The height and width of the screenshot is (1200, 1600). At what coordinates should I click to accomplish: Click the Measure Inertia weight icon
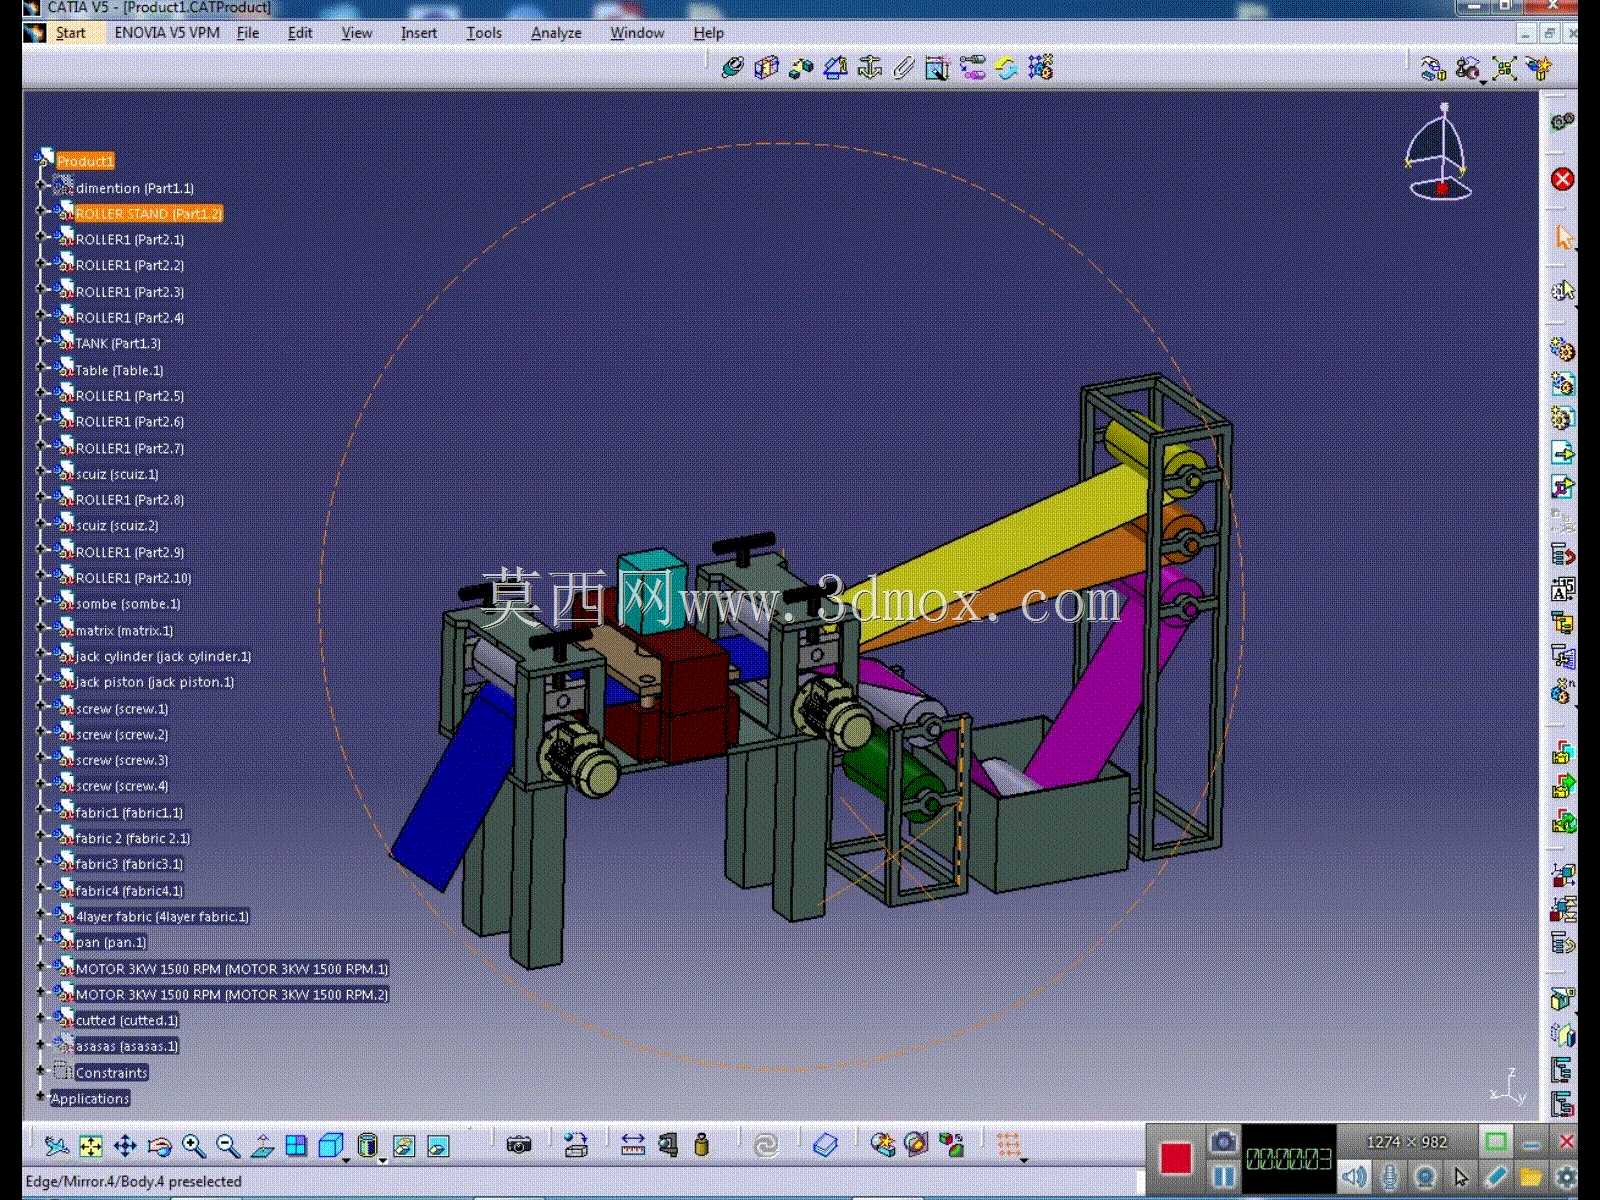coord(701,1146)
